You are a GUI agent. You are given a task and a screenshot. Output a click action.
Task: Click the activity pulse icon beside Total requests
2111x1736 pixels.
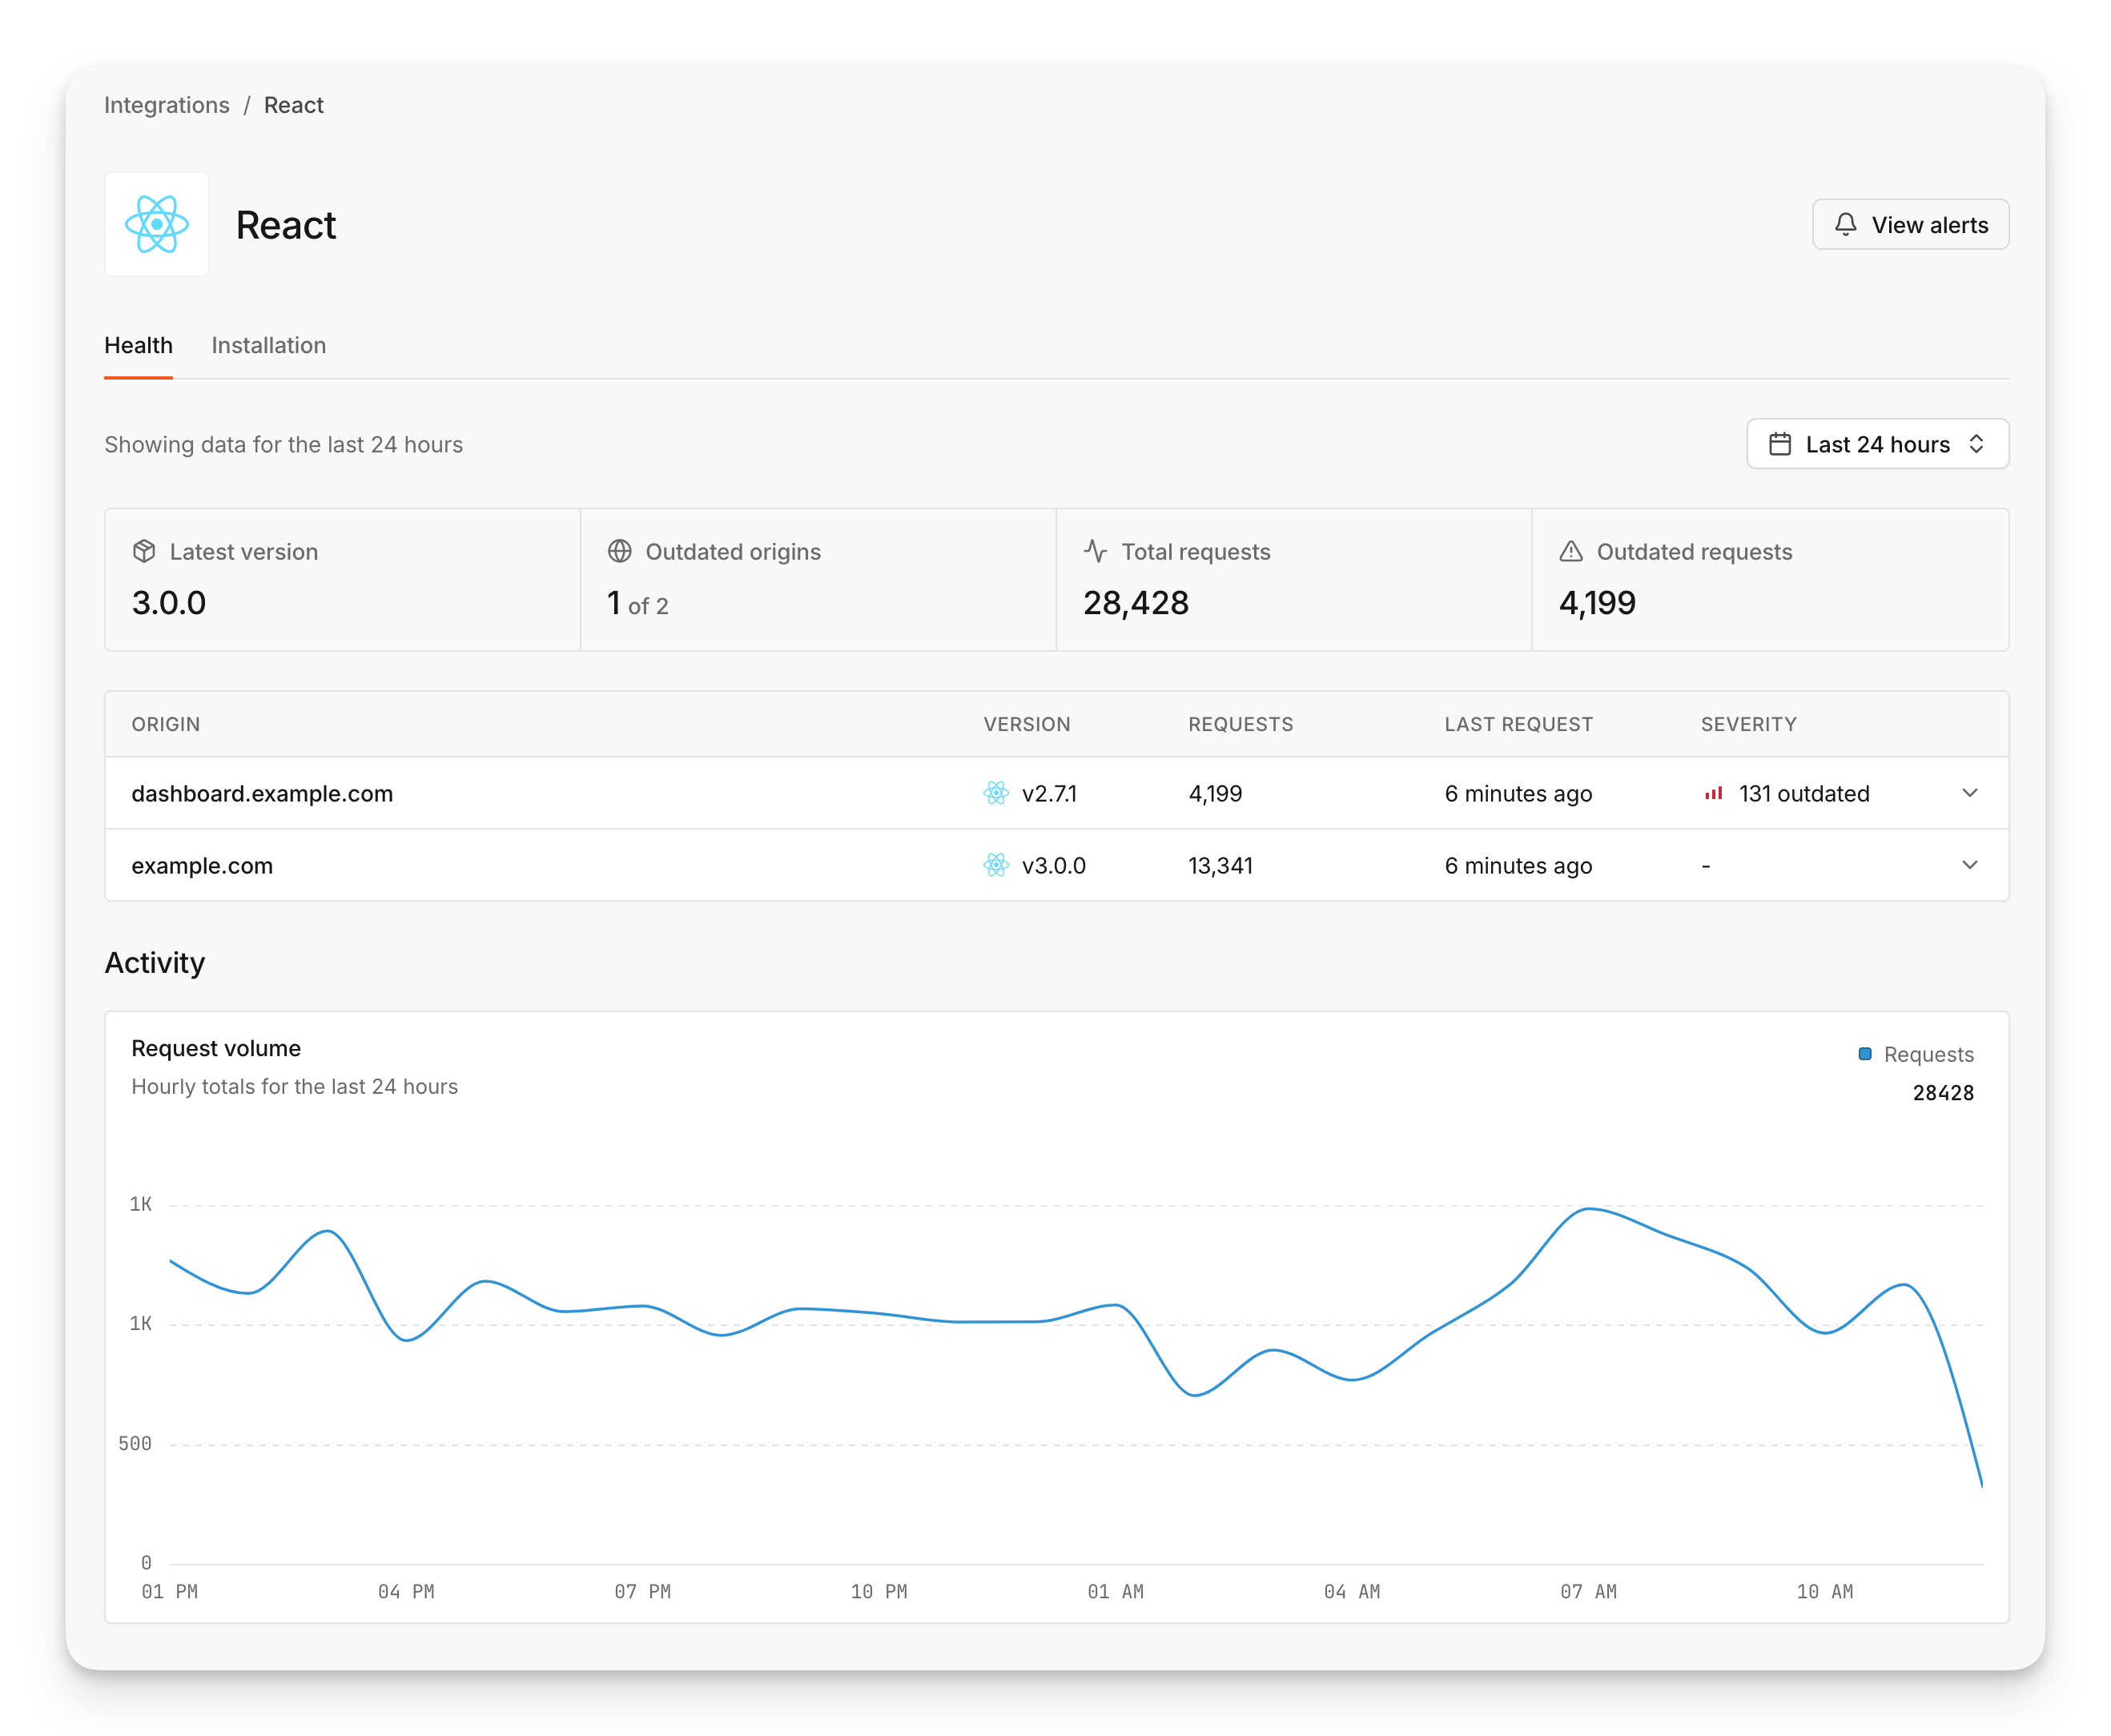pyautogui.click(x=1095, y=551)
